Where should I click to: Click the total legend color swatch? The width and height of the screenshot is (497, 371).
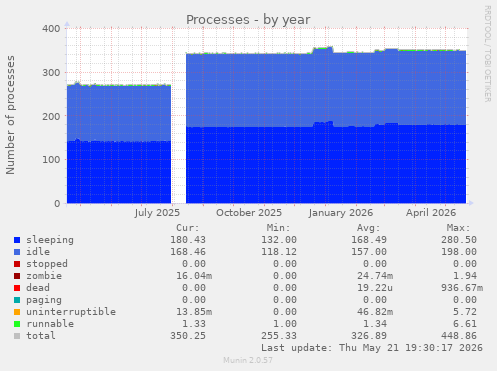click(17, 336)
